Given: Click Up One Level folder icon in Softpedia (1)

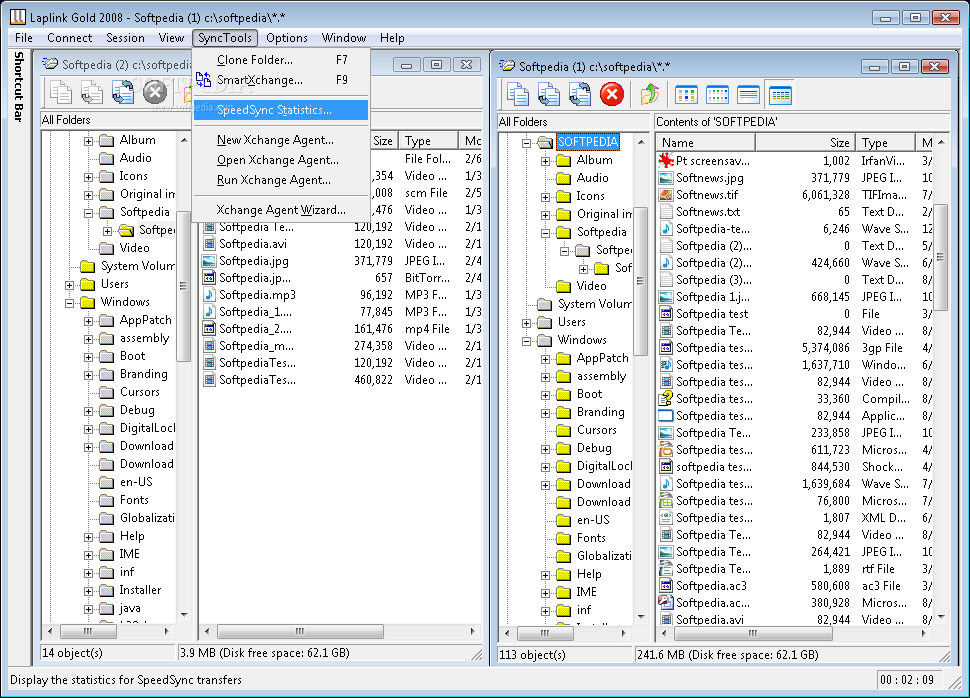Looking at the screenshot, I should tap(650, 95).
